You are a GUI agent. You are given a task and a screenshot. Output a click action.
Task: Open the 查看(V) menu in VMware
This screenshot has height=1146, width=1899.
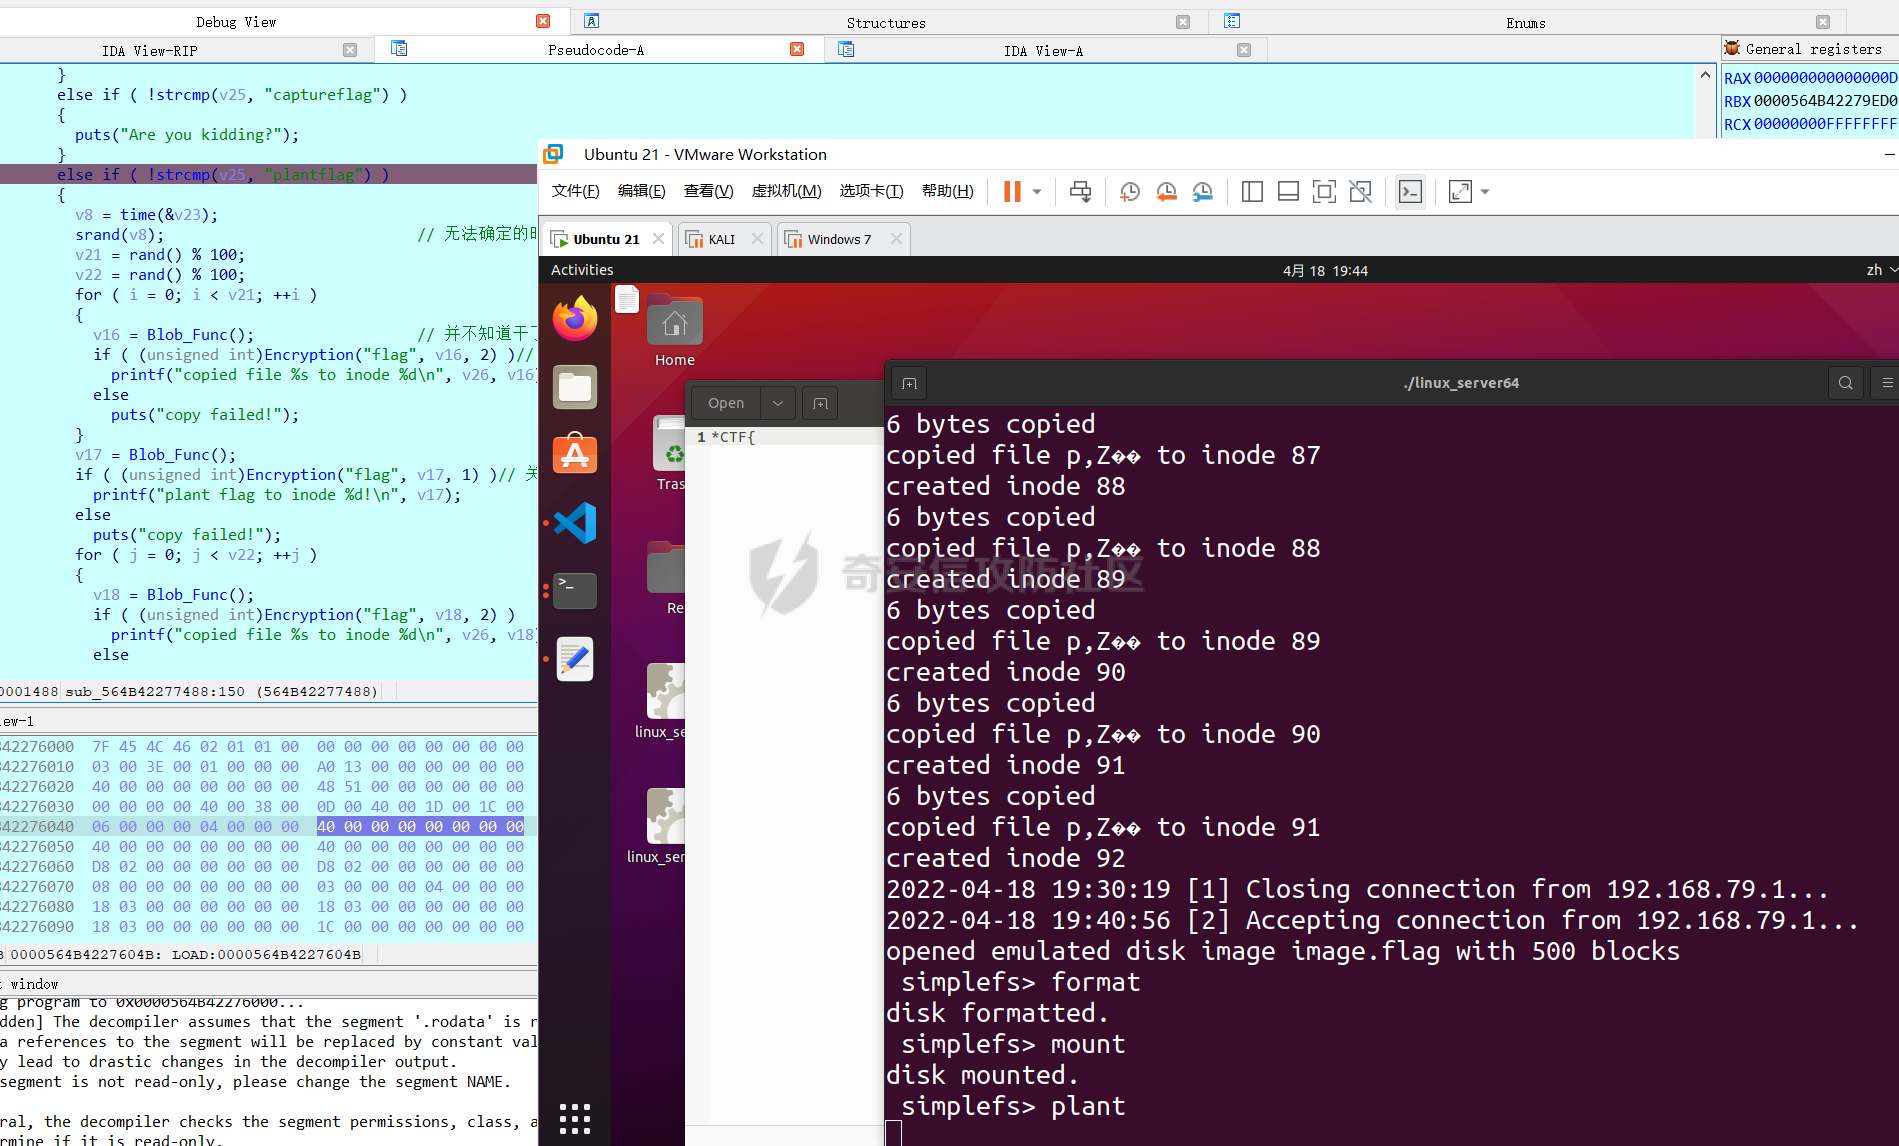coord(708,191)
